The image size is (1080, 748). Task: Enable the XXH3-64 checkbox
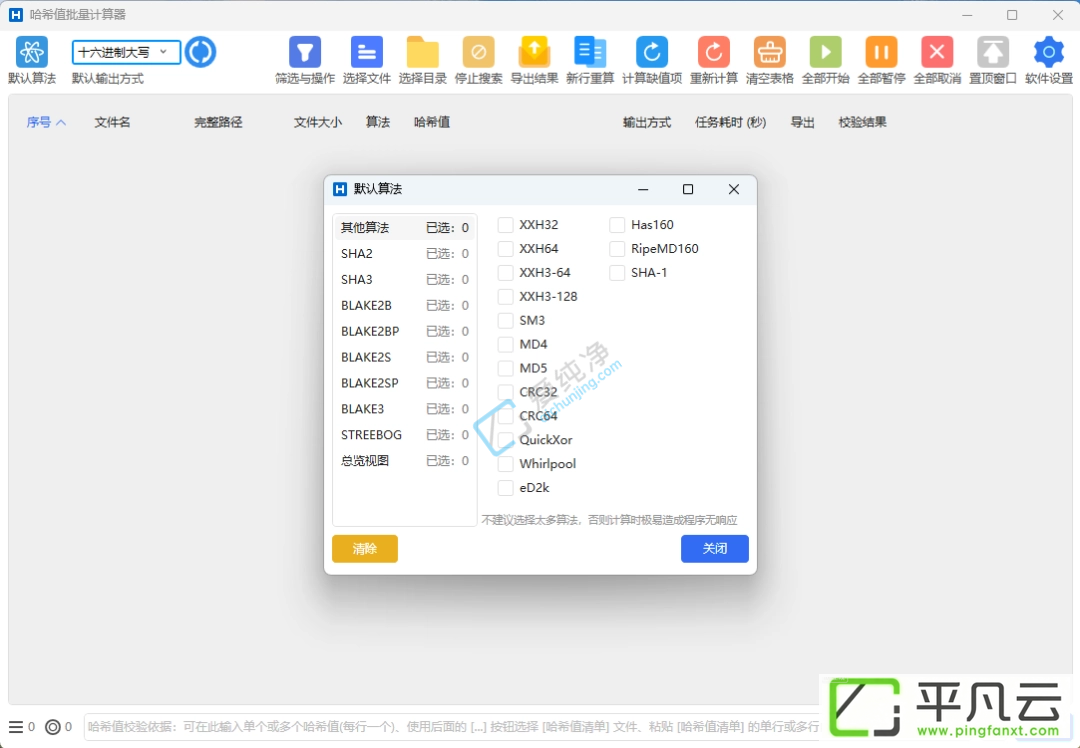coord(506,273)
